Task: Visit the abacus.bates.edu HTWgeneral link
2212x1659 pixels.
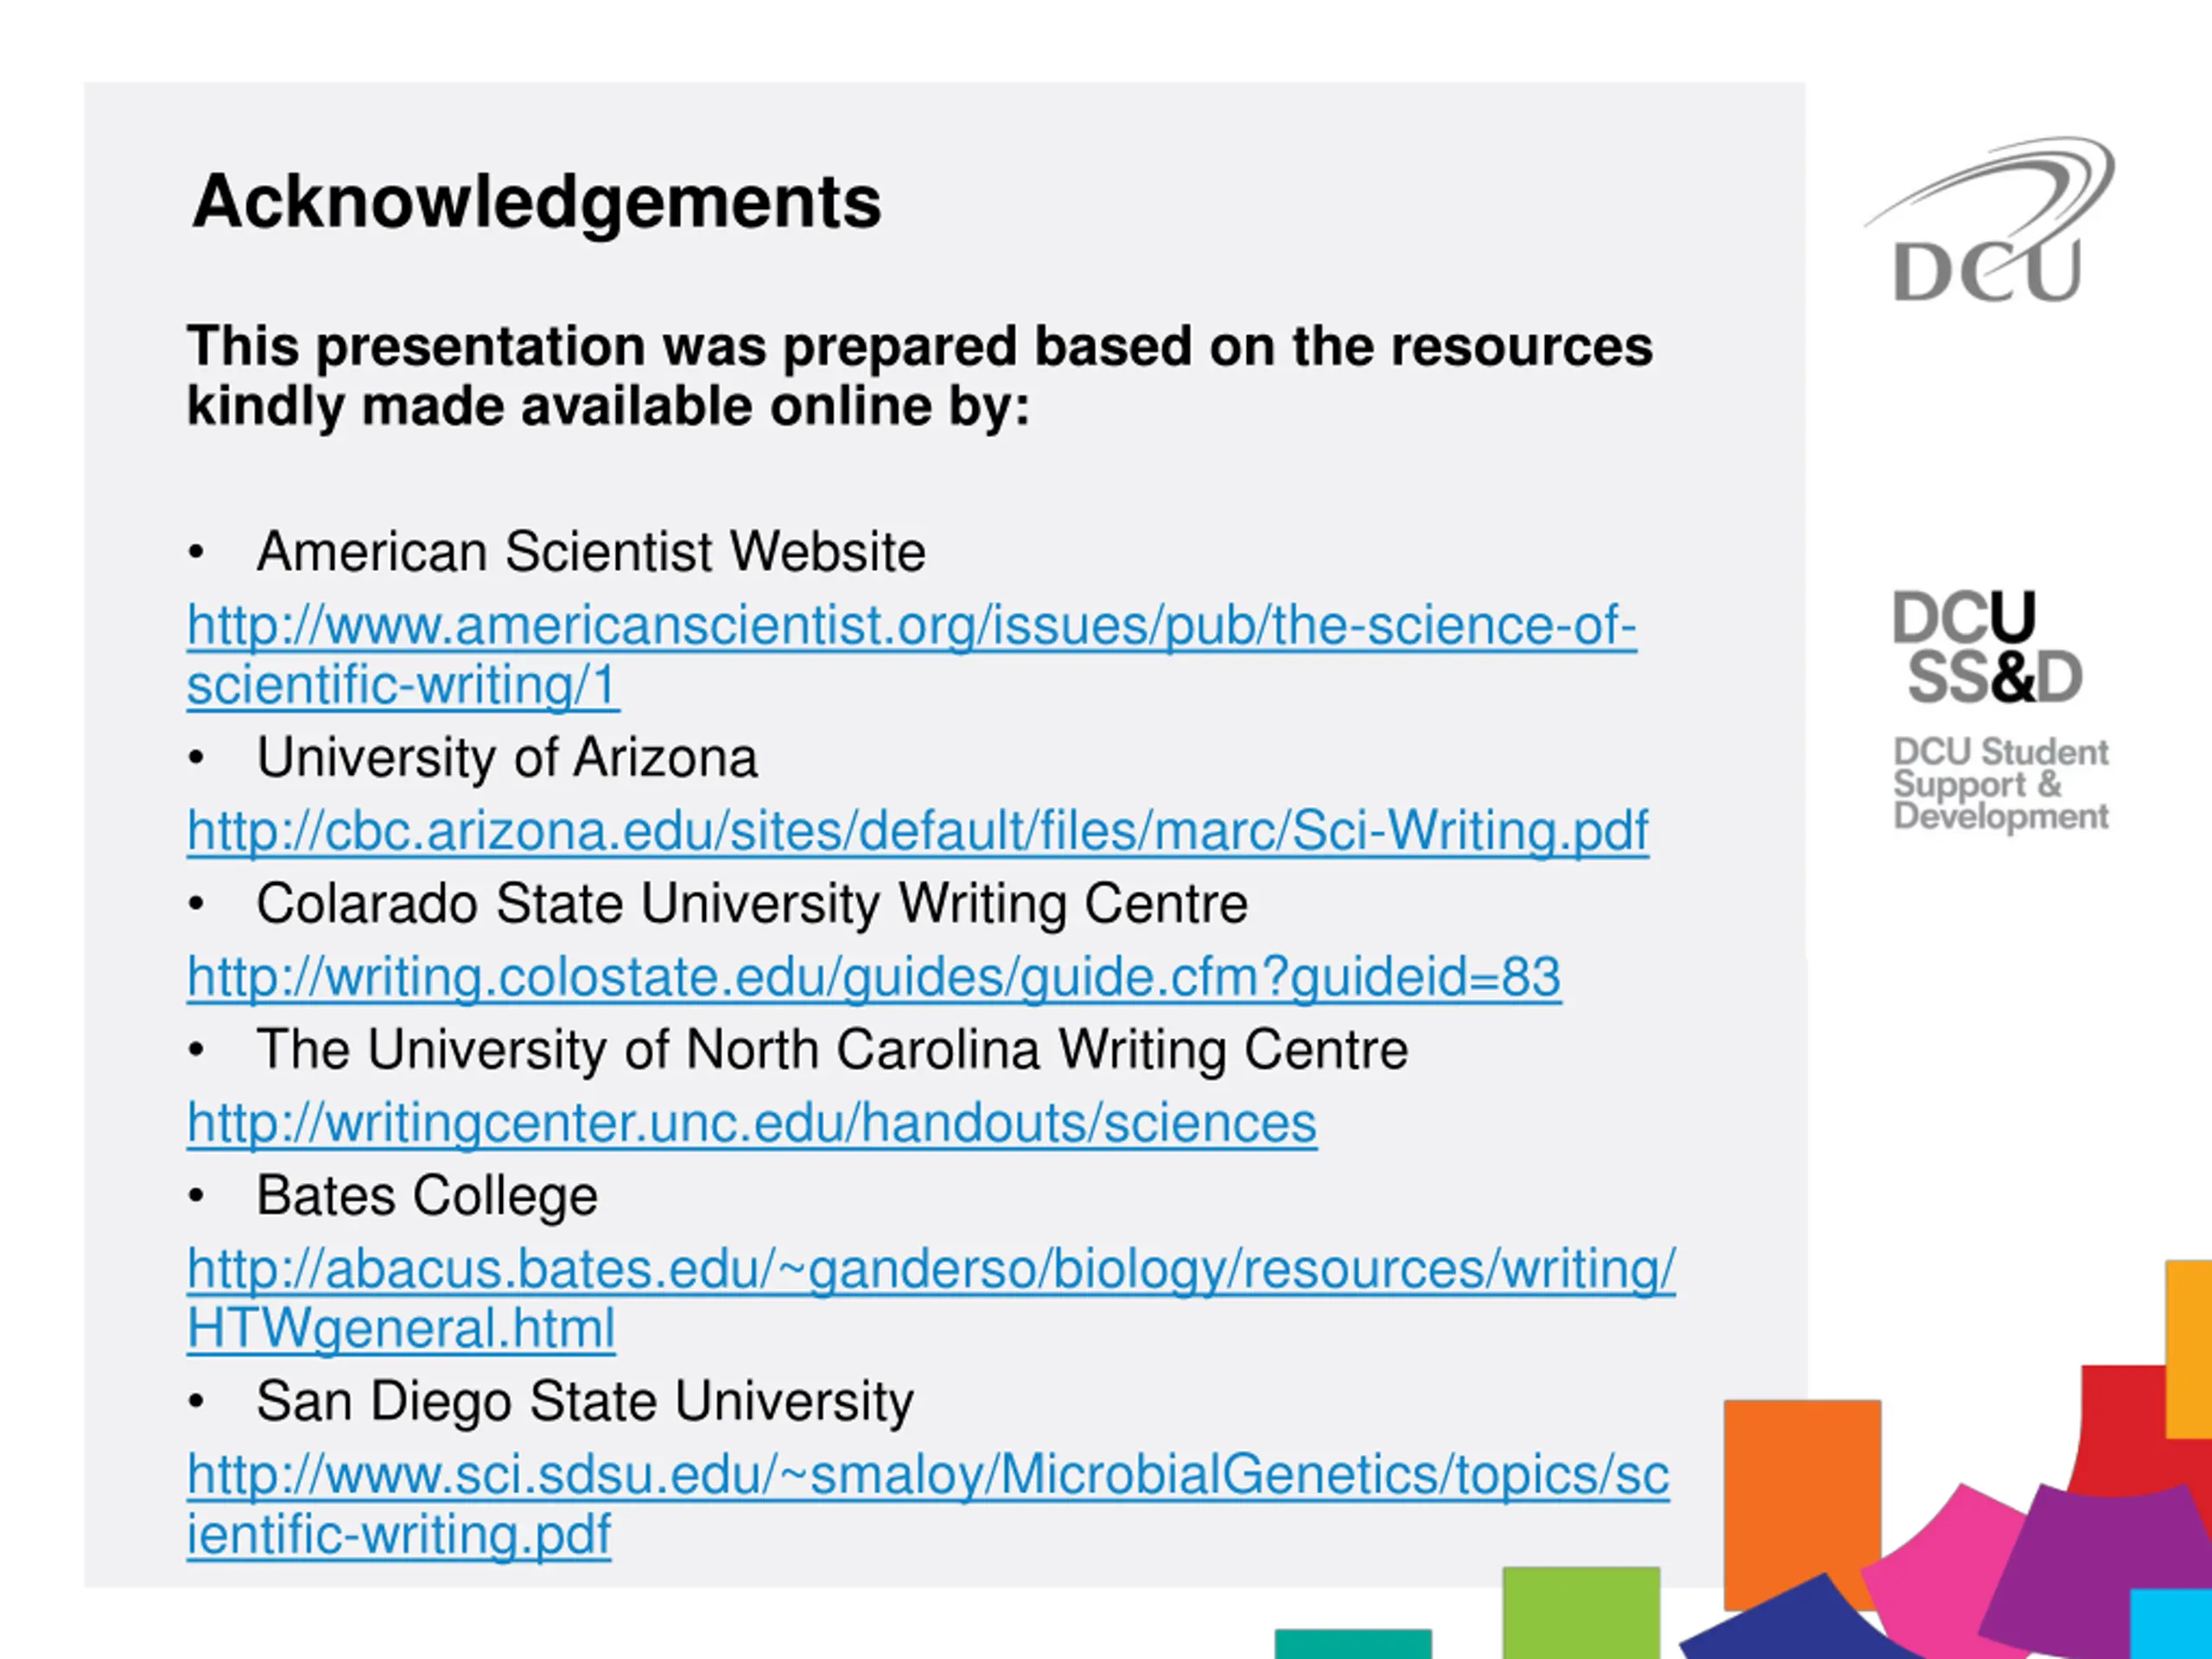Action: coord(931,1298)
